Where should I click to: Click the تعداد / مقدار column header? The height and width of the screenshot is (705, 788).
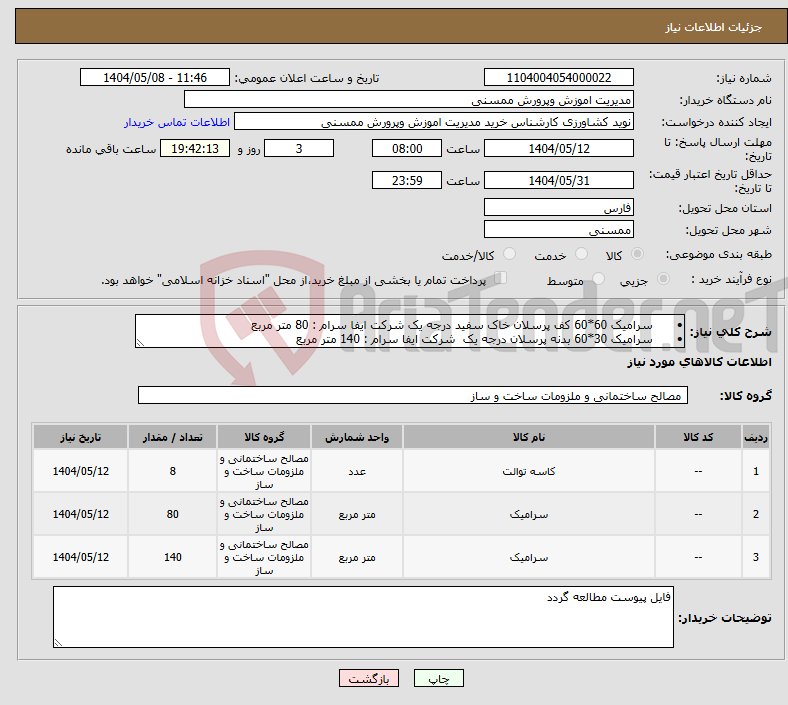(x=172, y=437)
